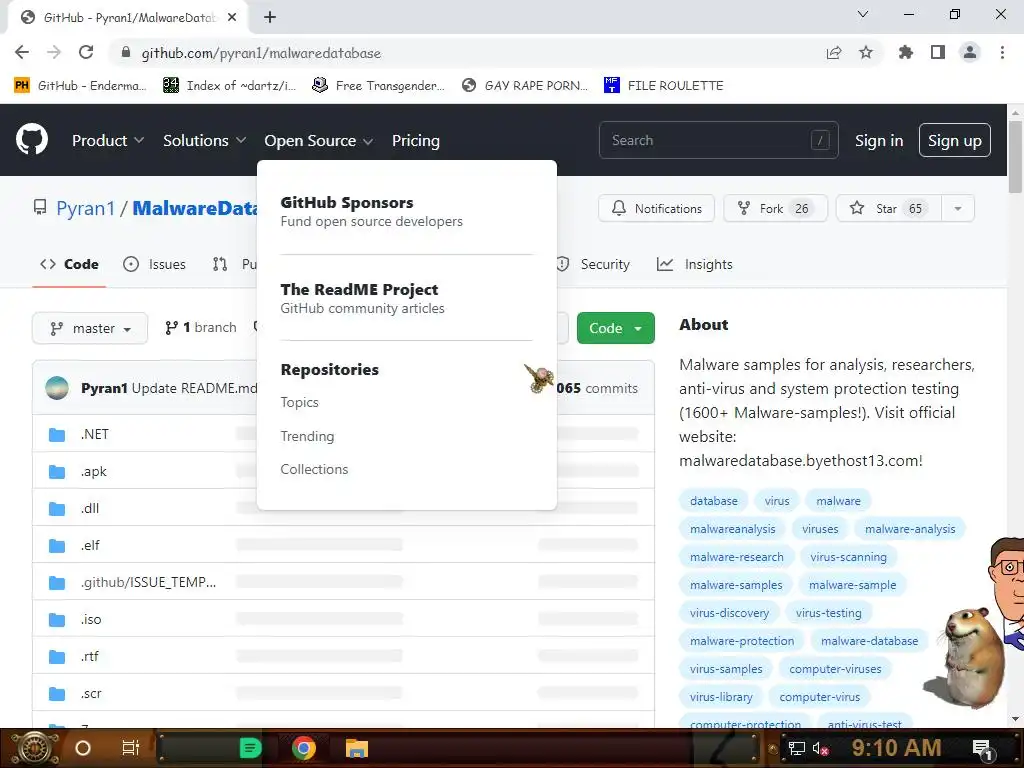This screenshot has height=768, width=1024.
Task: Open the .scr folder
Action: click(91, 694)
